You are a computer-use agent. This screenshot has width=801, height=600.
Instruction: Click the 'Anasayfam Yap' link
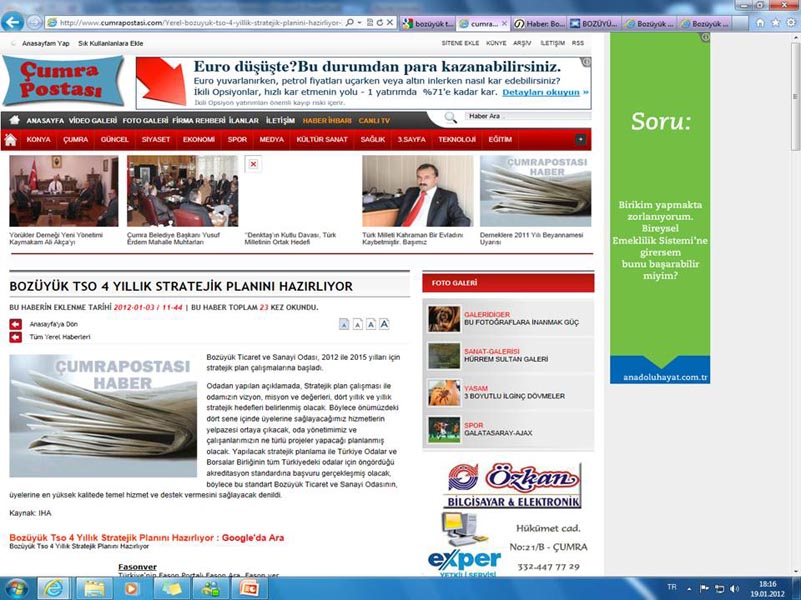45,43
